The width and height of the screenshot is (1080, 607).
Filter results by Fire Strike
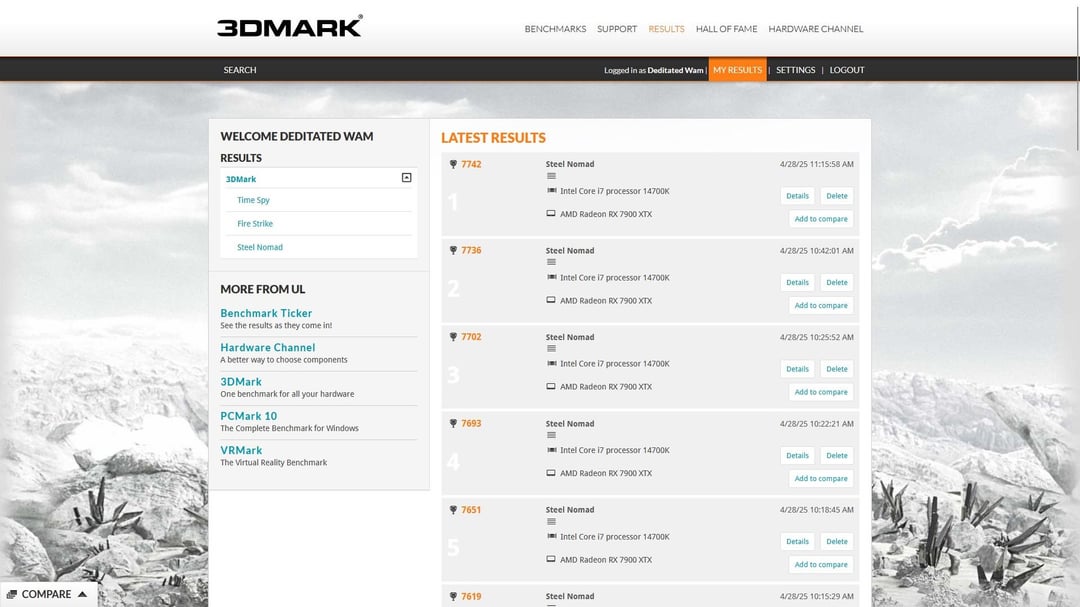click(255, 223)
